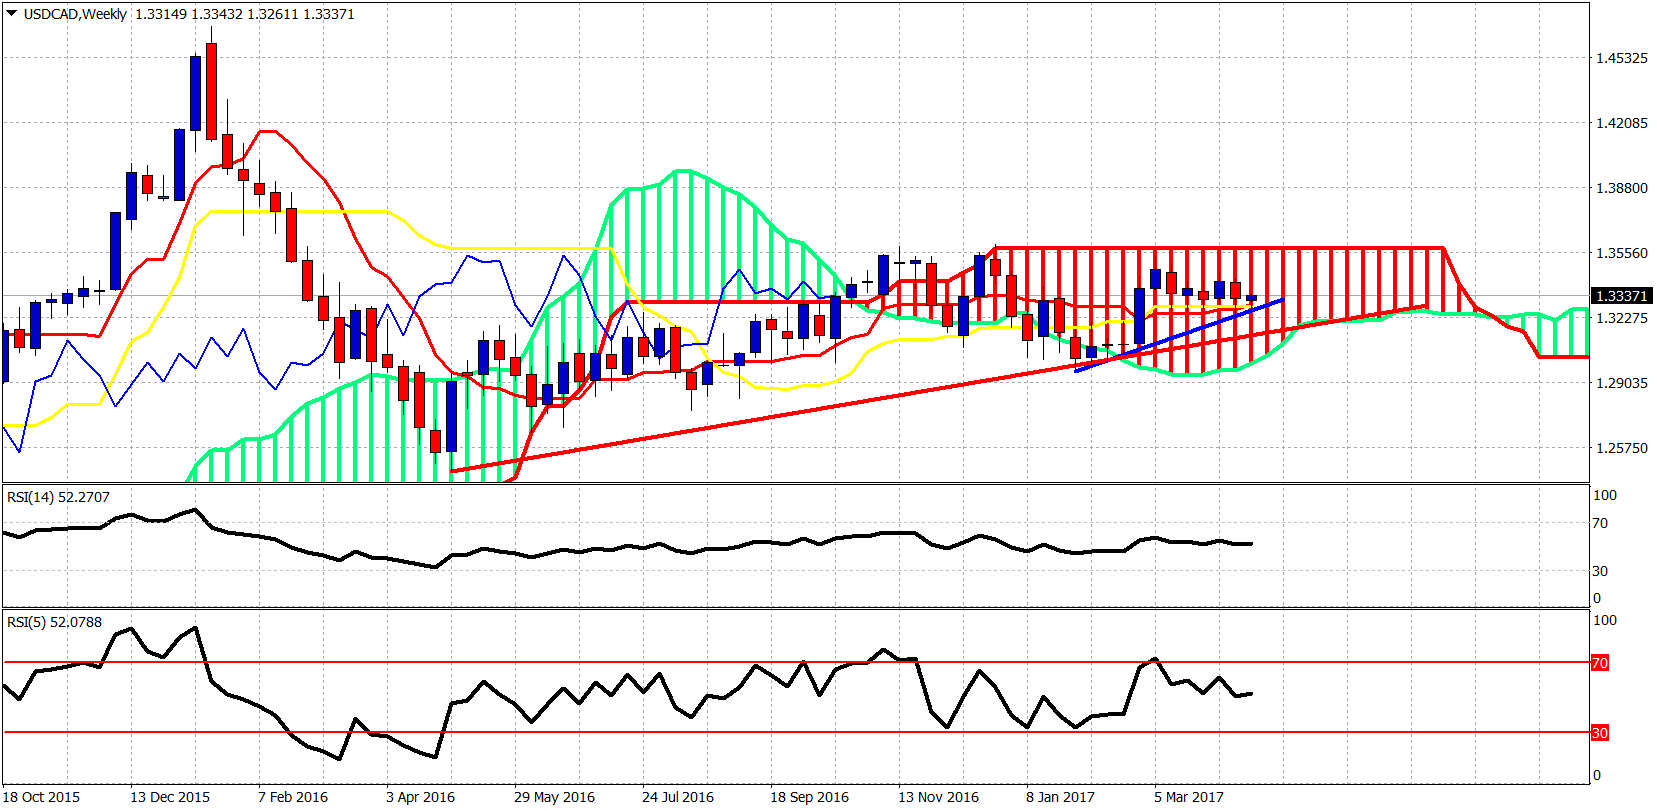Click the RSI(14) panel's 30 scale label
Viewport: 1657px width, 811px height.
point(1600,571)
